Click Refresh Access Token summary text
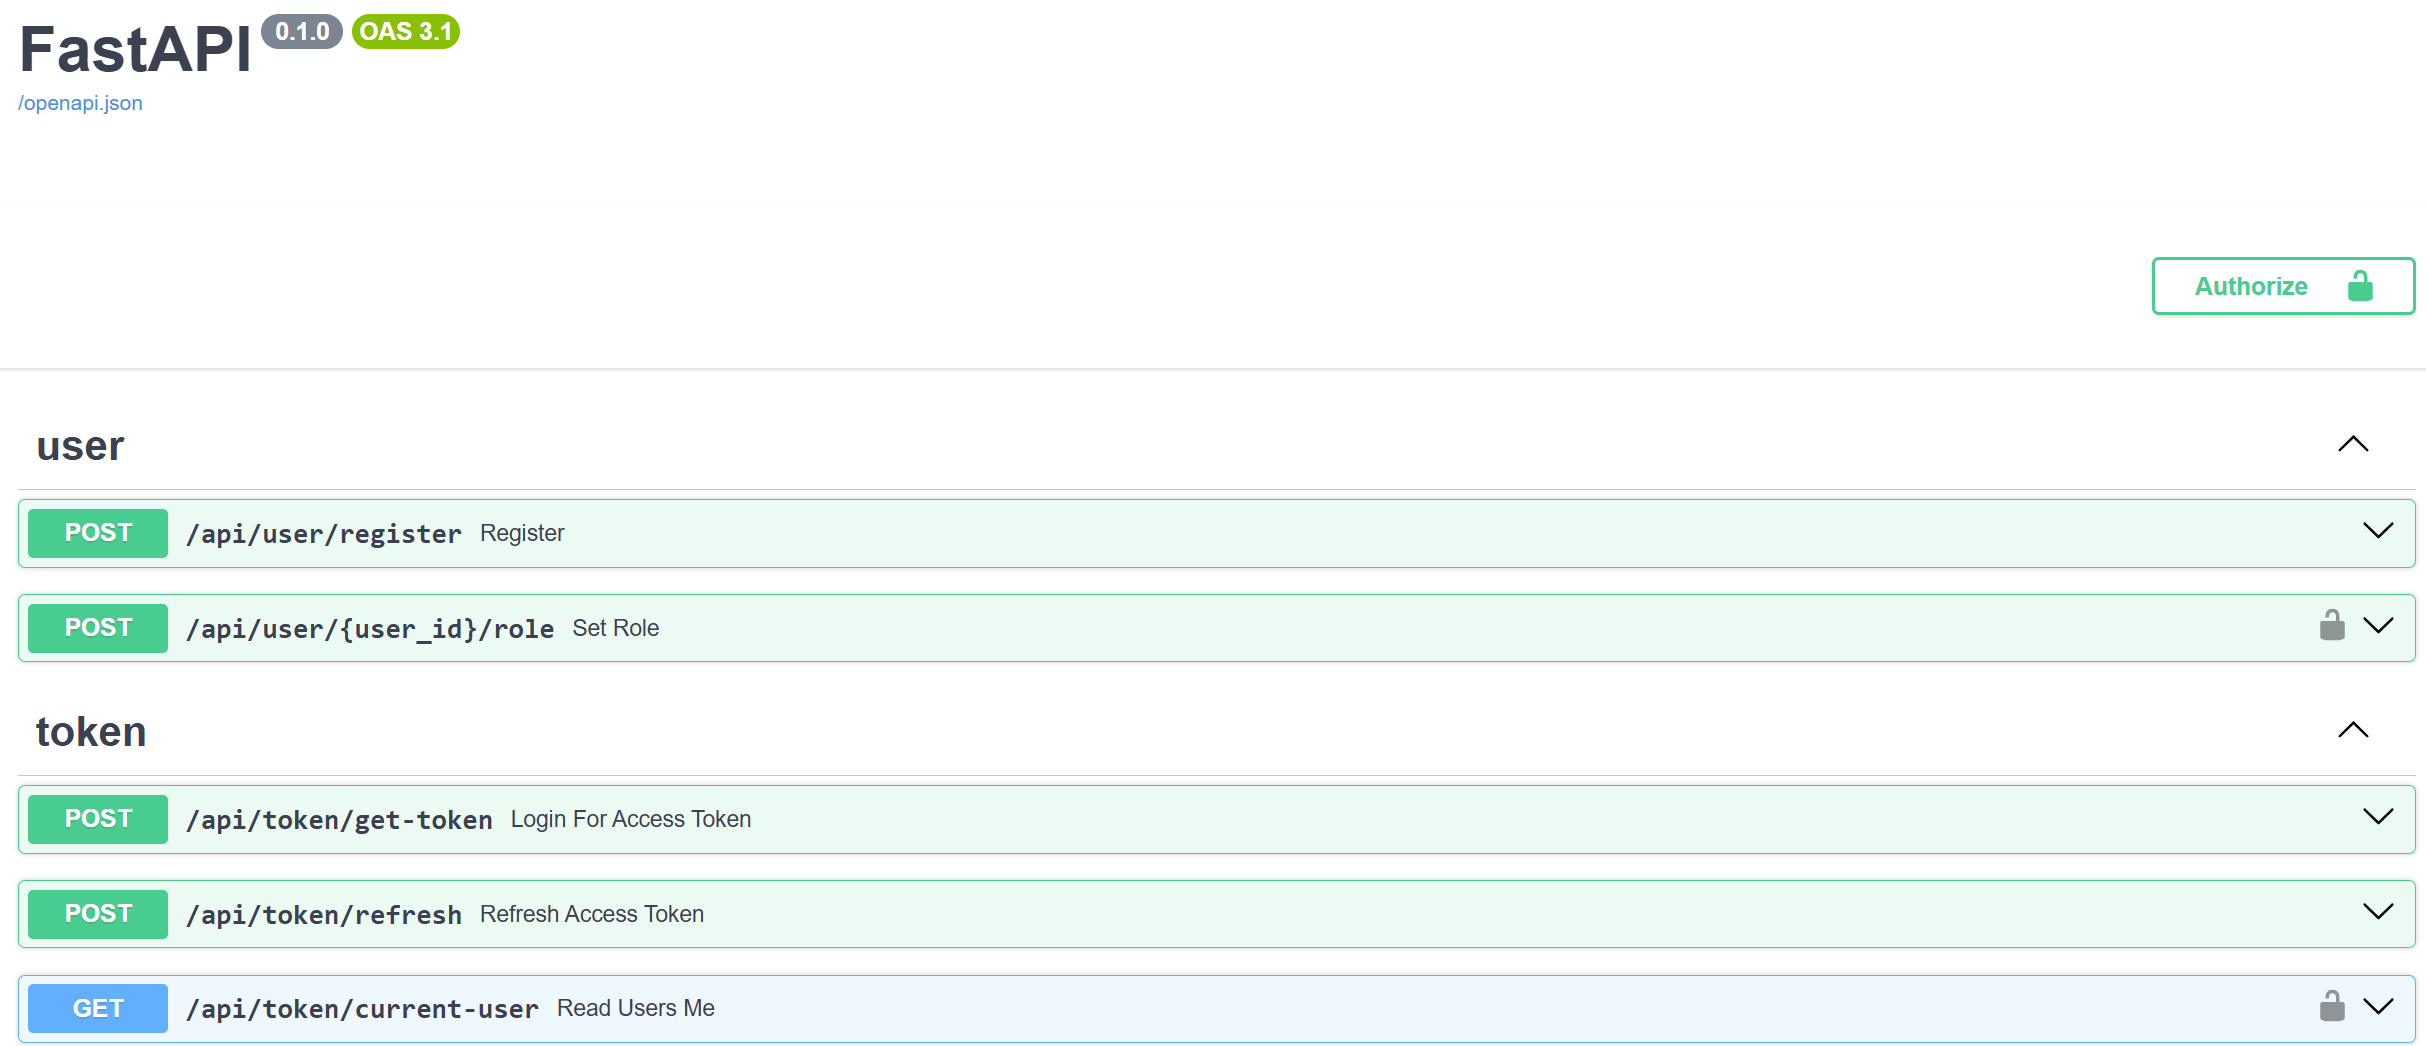Image resolution: width=2426 pixels, height=1046 pixels. pyautogui.click(x=592, y=914)
